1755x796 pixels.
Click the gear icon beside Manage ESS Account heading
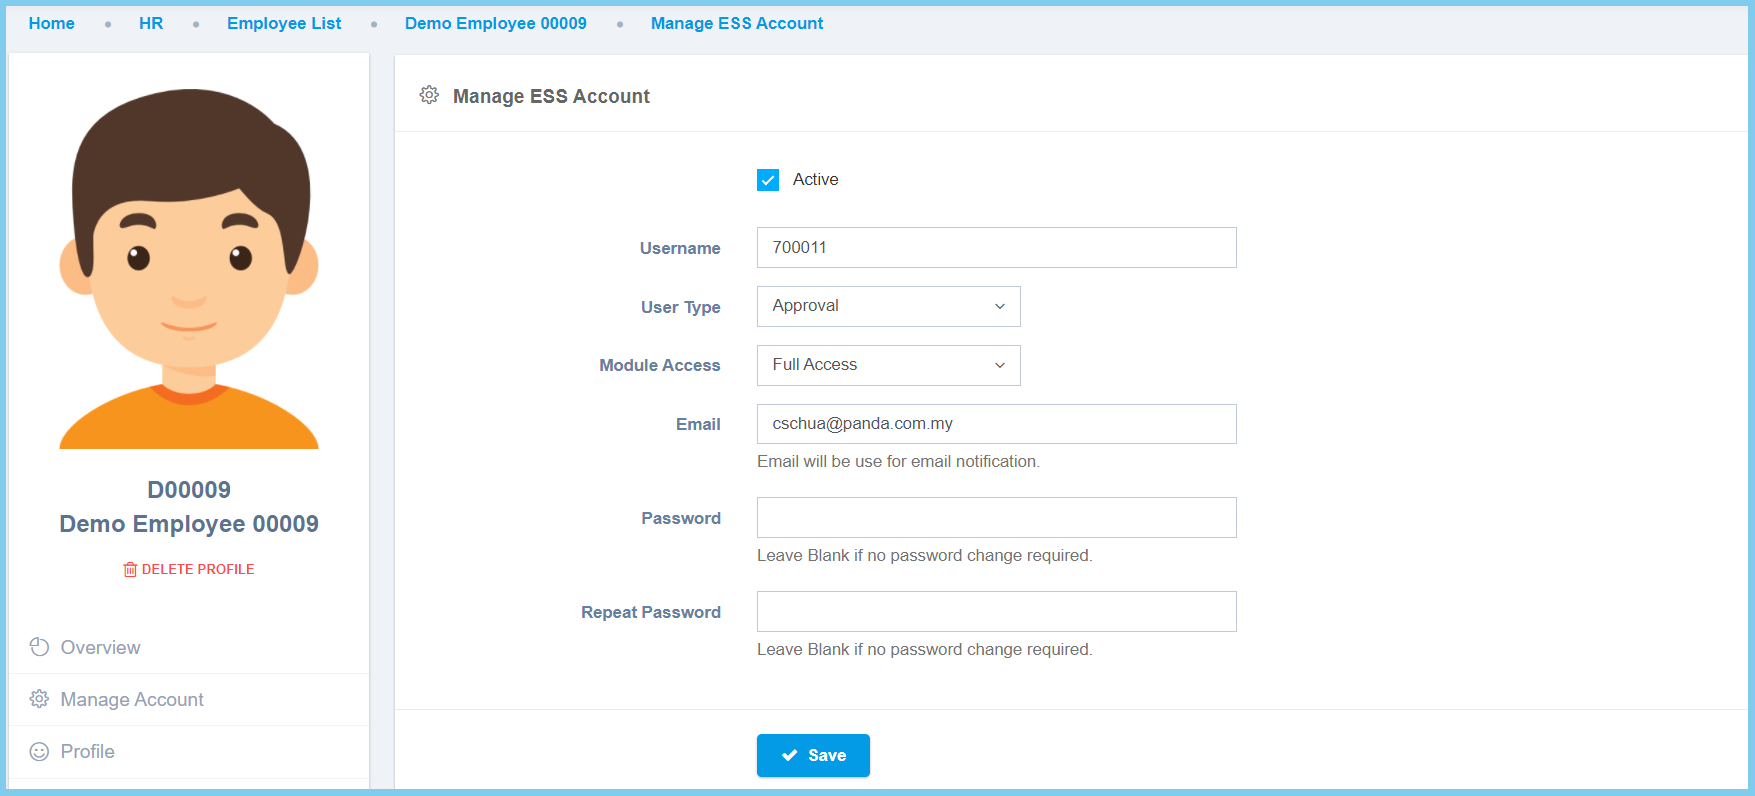point(429,95)
